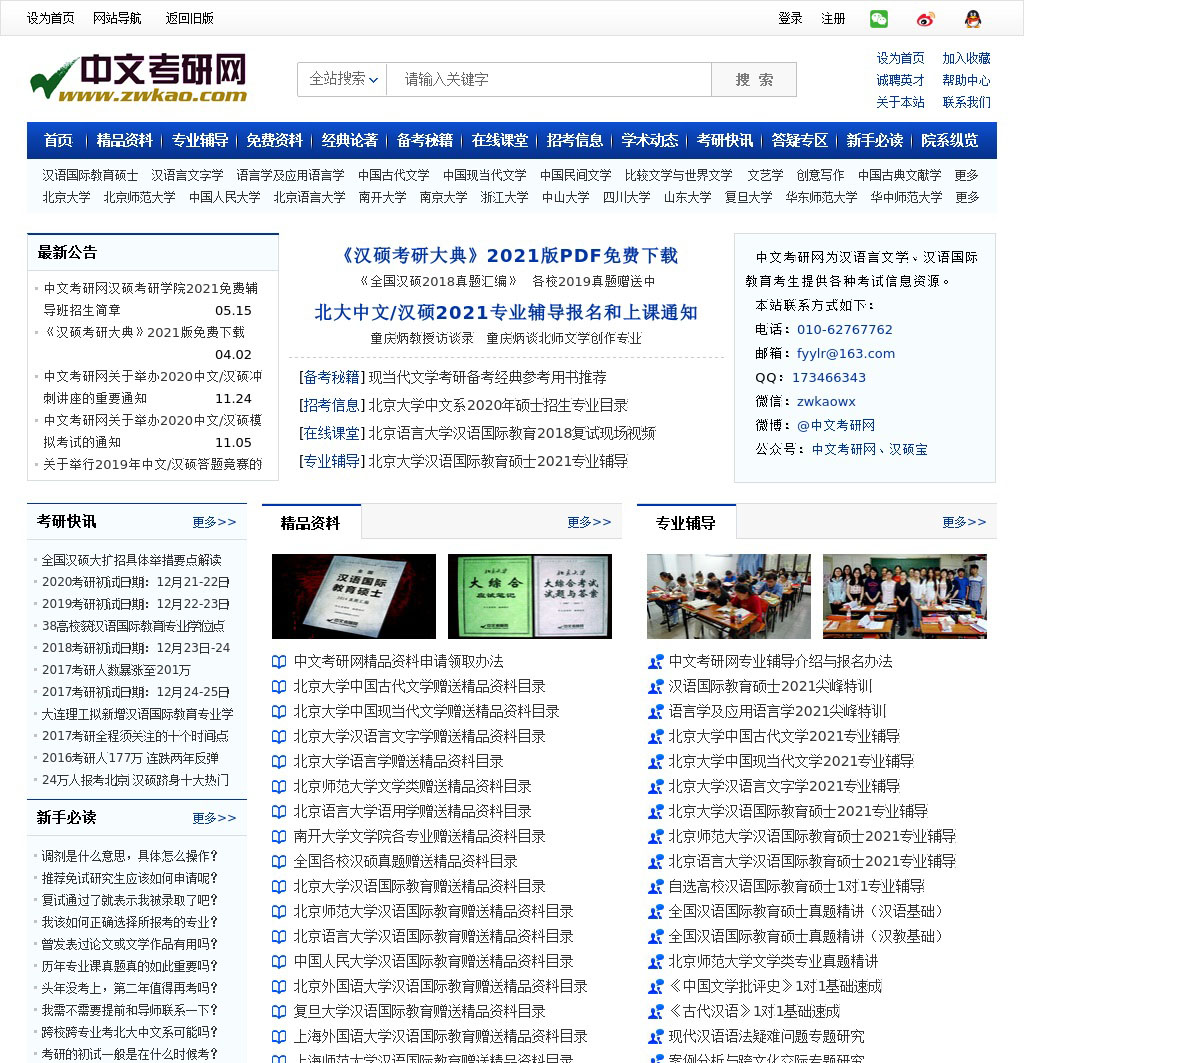Click 专业辅导 section 更多>> link

964,522
